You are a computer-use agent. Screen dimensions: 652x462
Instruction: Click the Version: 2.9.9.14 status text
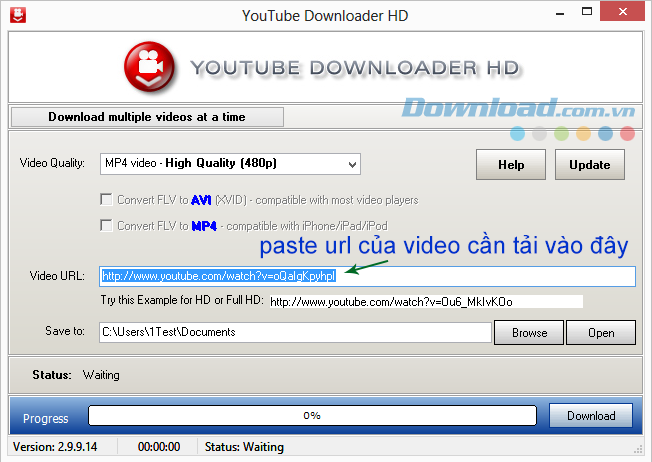pos(55,447)
